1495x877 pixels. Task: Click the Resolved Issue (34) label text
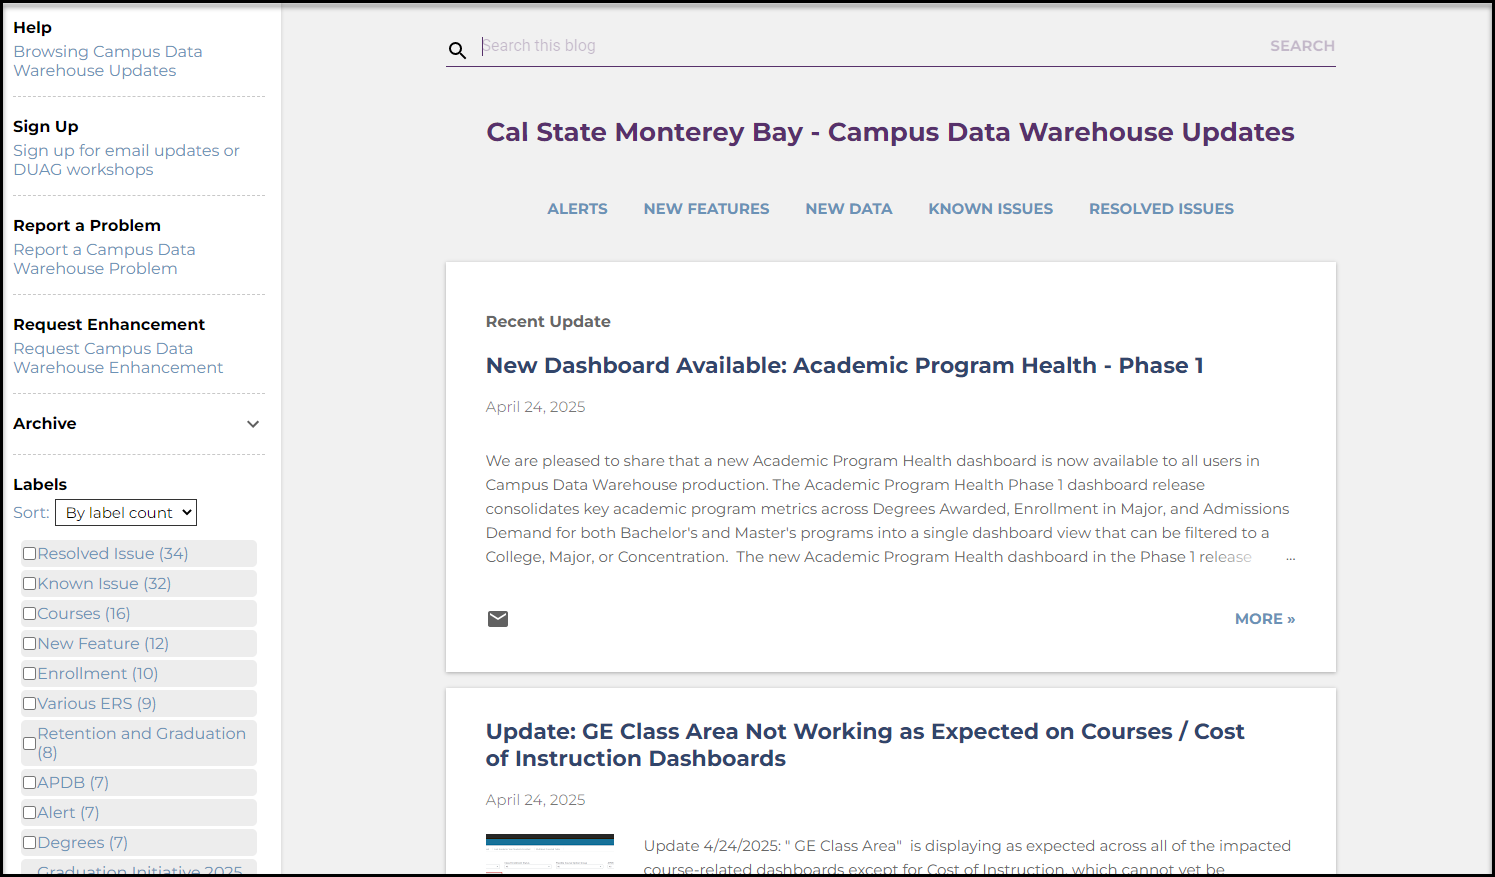(x=113, y=554)
